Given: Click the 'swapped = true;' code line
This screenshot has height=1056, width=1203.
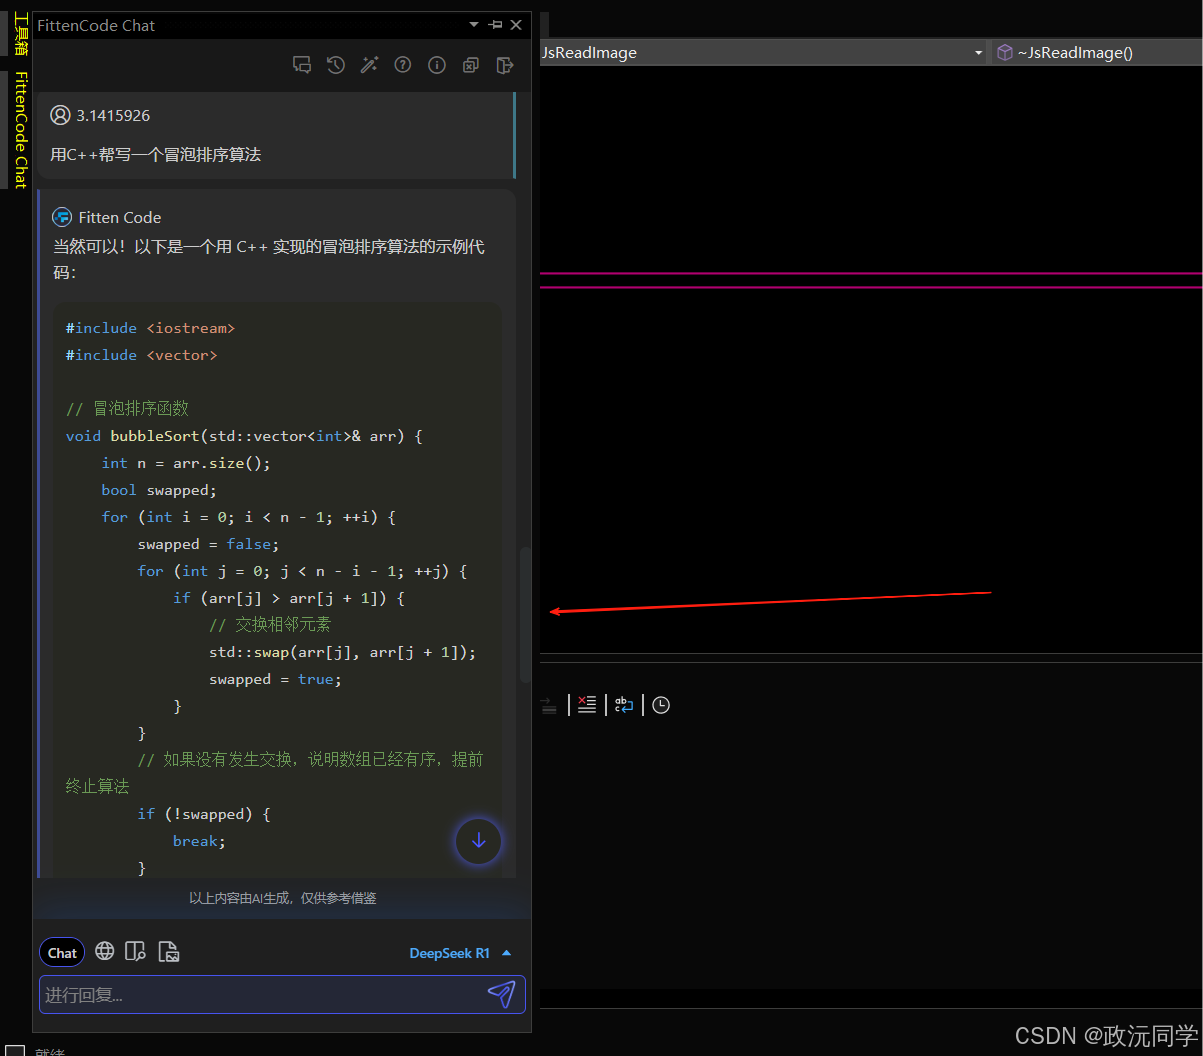Looking at the screenshot, I should pos(276,679).
